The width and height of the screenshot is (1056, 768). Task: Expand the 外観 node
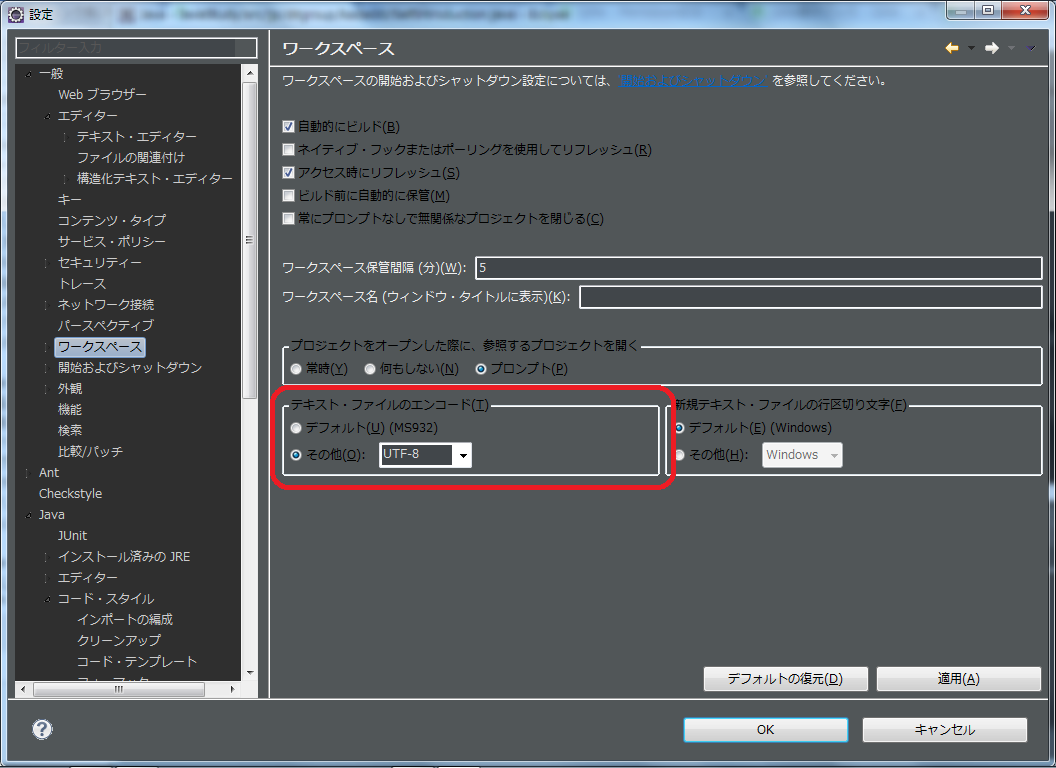tap(46, 389)
